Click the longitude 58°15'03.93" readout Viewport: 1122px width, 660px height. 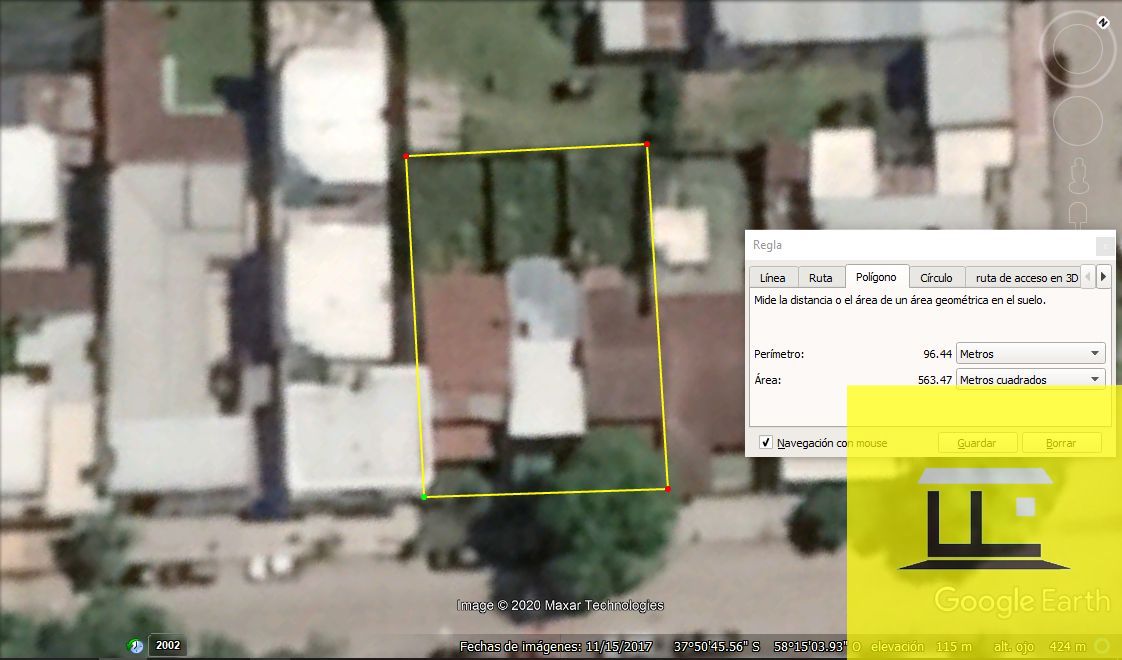(x=810, y=646)
